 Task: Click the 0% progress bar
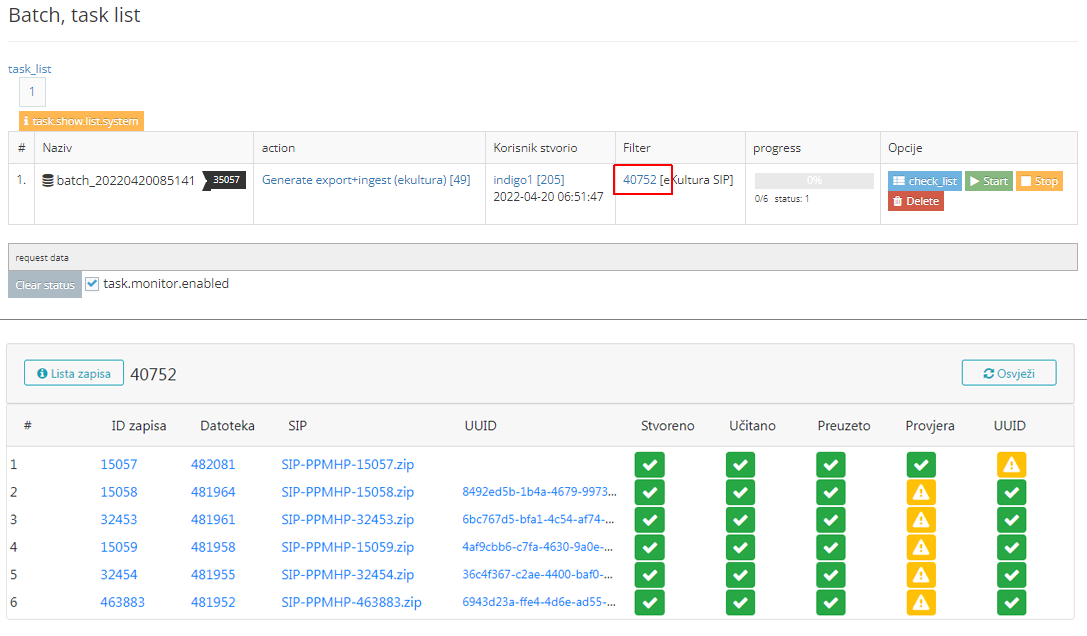[813, 181]
